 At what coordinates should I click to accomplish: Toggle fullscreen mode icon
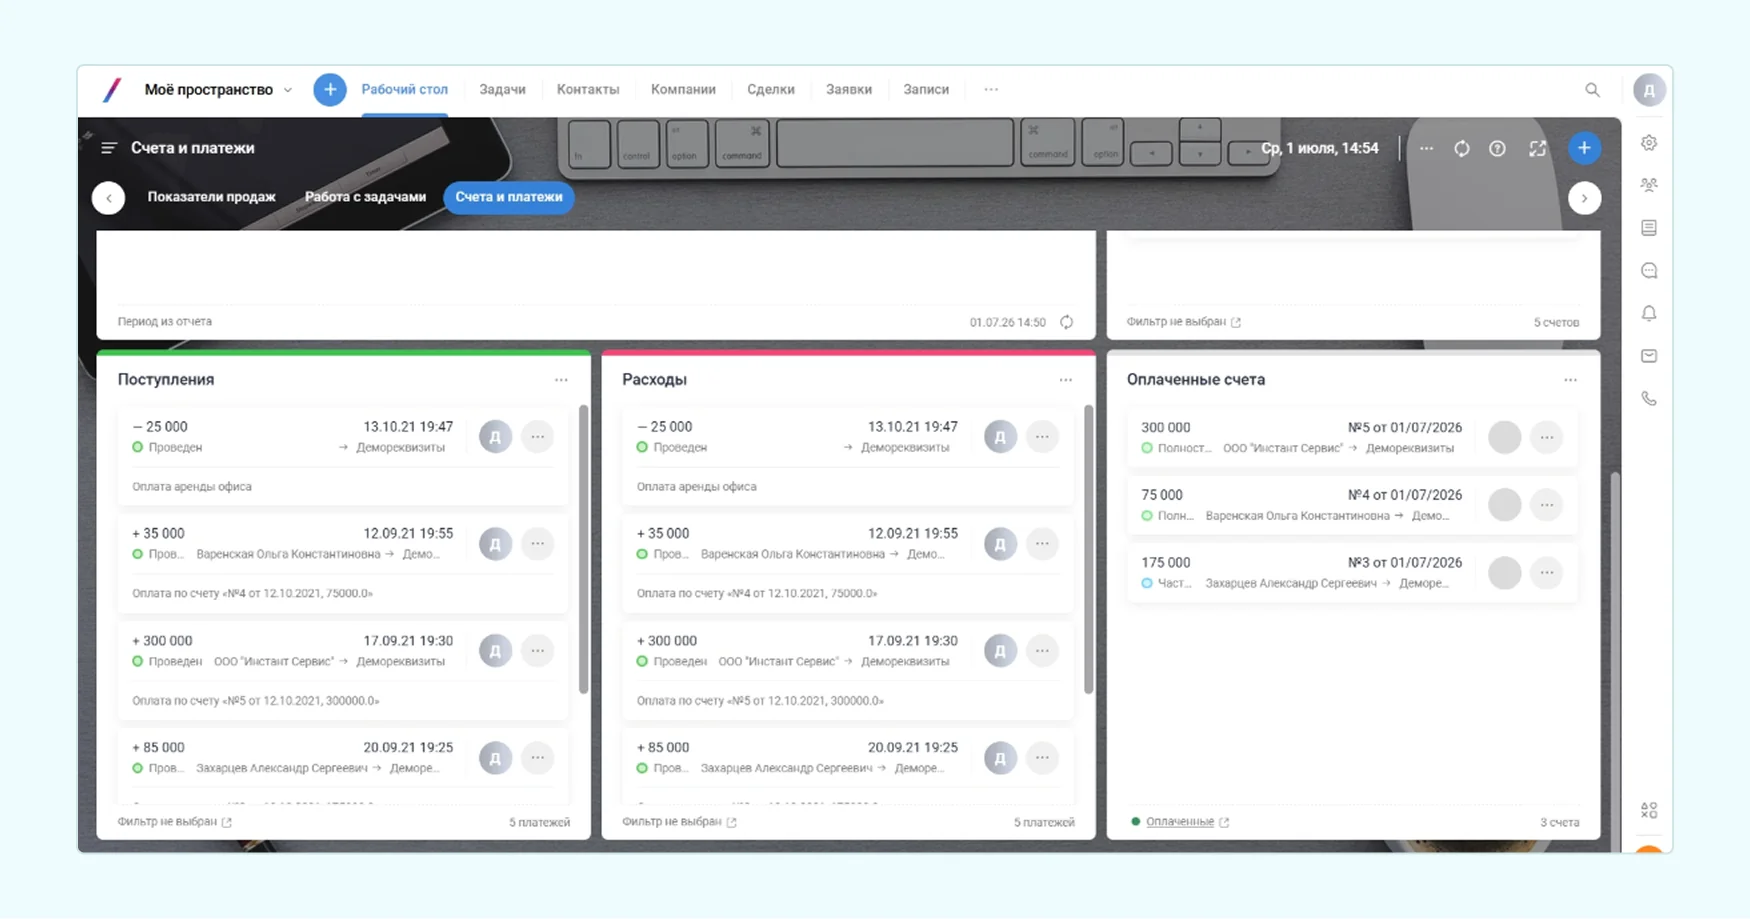click(x=1537, y=148)
